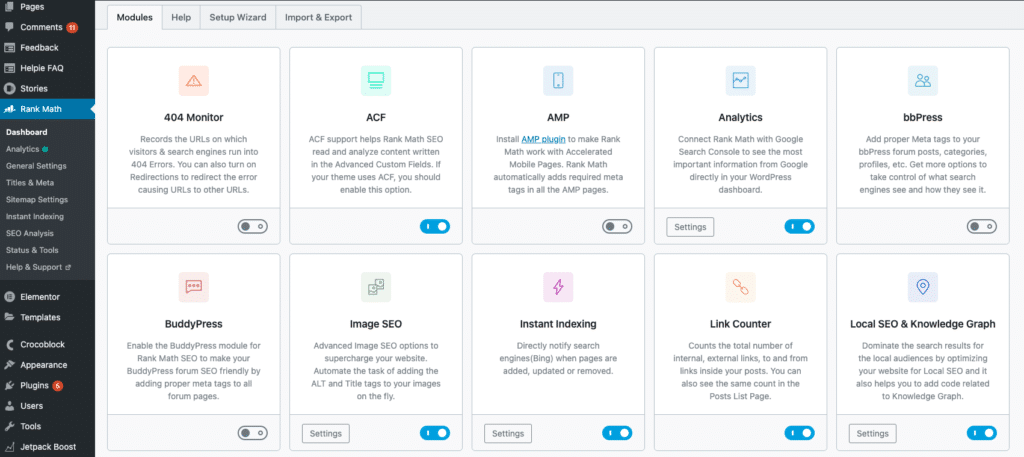Click the Local SEO map pin icon
Viewport: 1024px width, 457px height.
[923, 287]
